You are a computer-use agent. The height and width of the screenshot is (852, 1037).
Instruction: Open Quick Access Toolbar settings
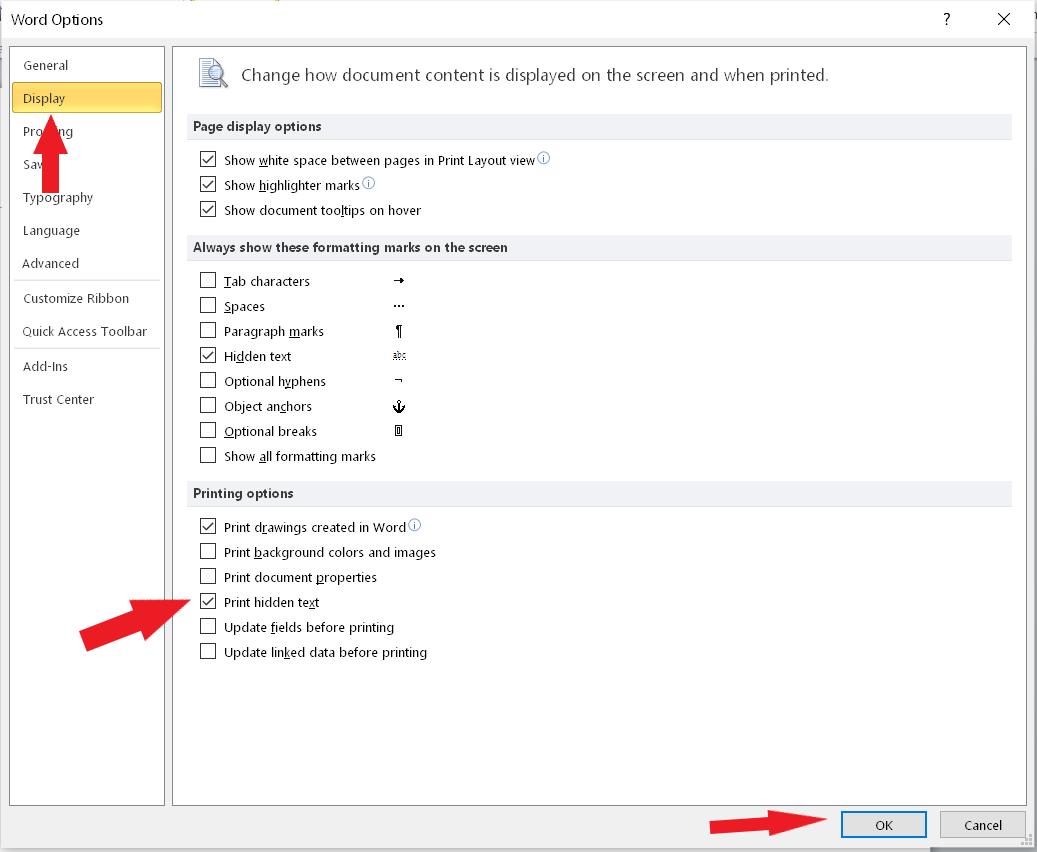point(87,331)
